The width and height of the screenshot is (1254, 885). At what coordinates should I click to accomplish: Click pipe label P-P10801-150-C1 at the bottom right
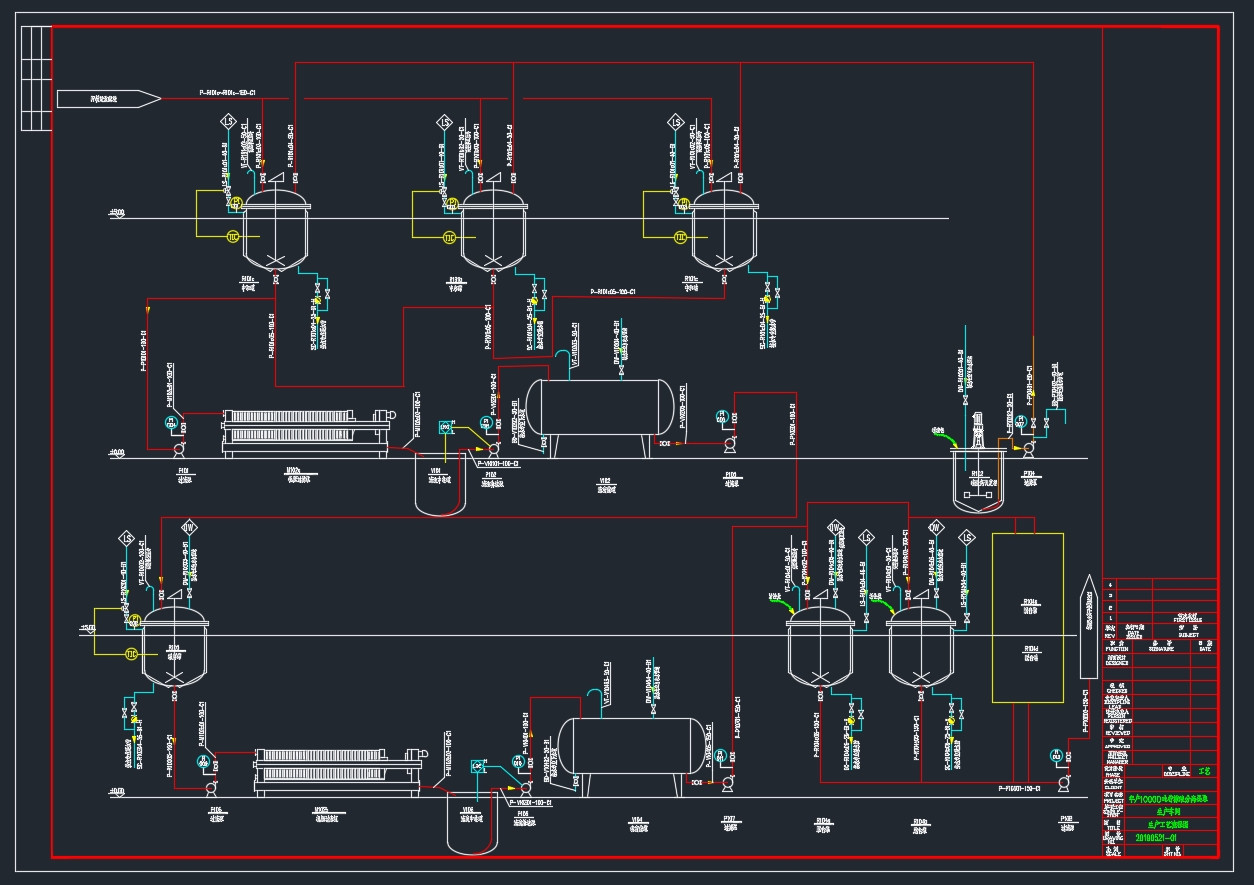1020,789
